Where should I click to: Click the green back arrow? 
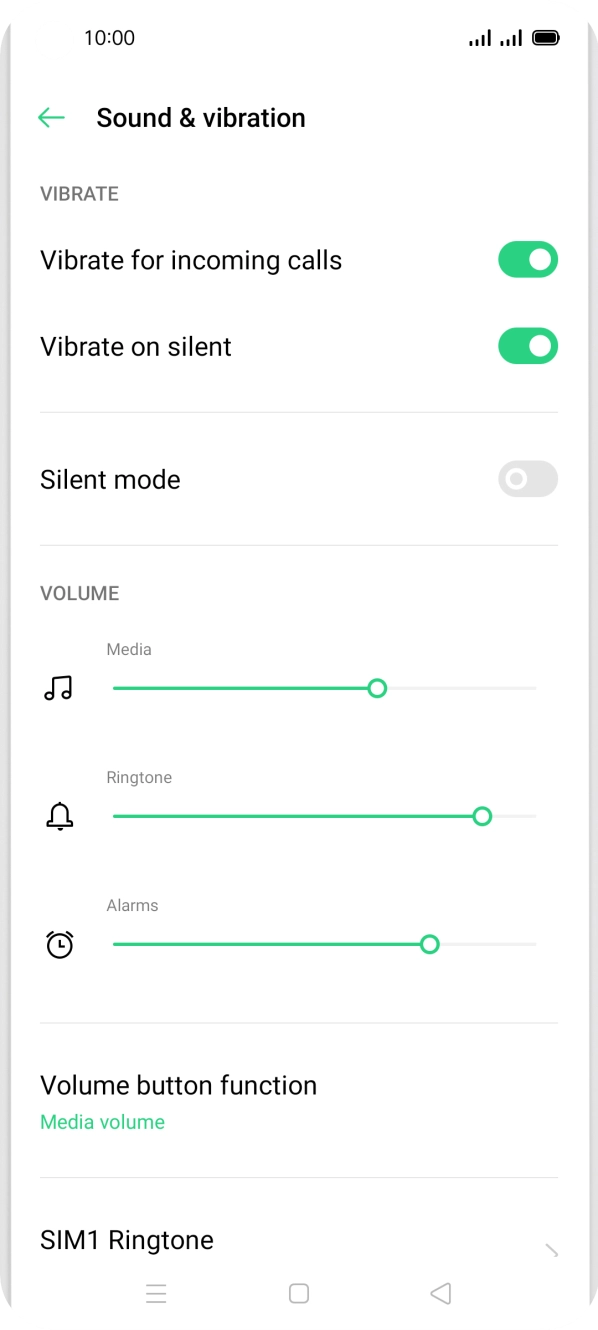point(51,117)
